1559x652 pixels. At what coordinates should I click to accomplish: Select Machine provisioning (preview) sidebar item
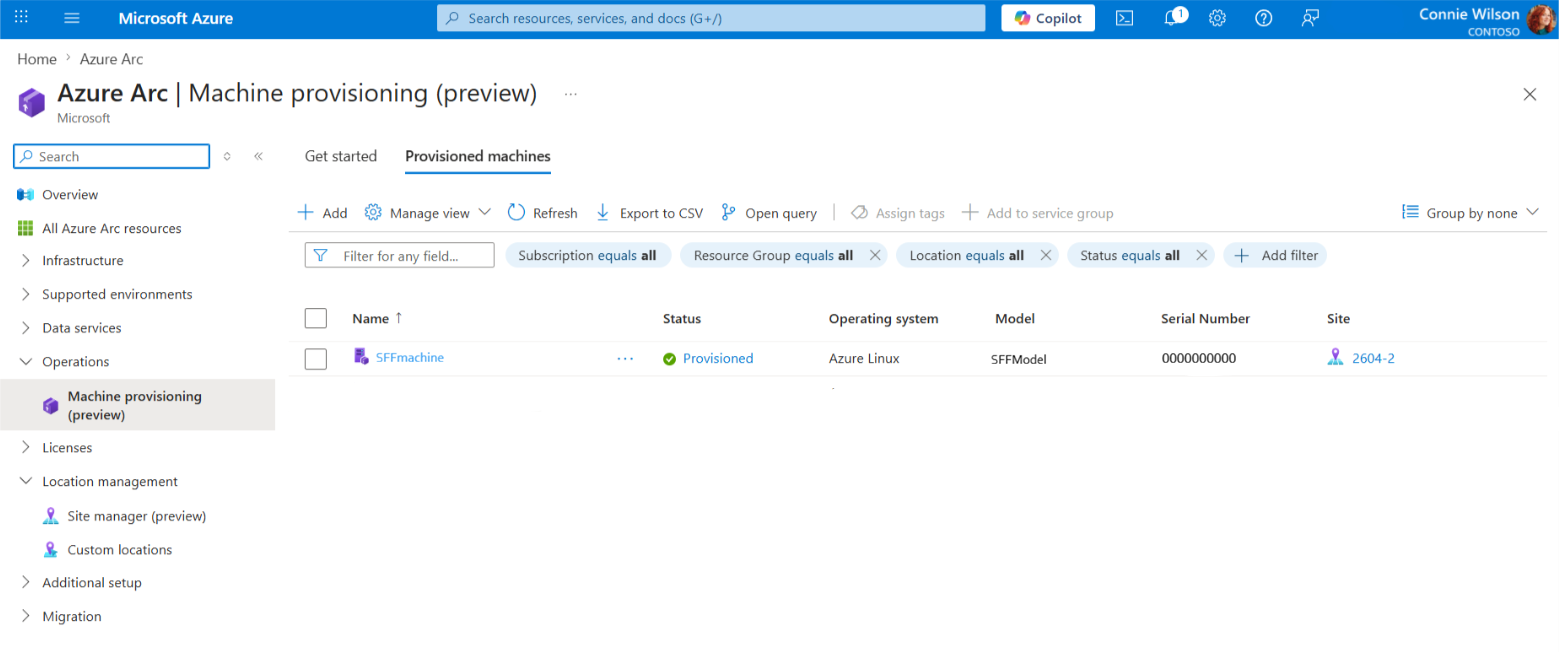pyautogui.click(x=138, y=405)
